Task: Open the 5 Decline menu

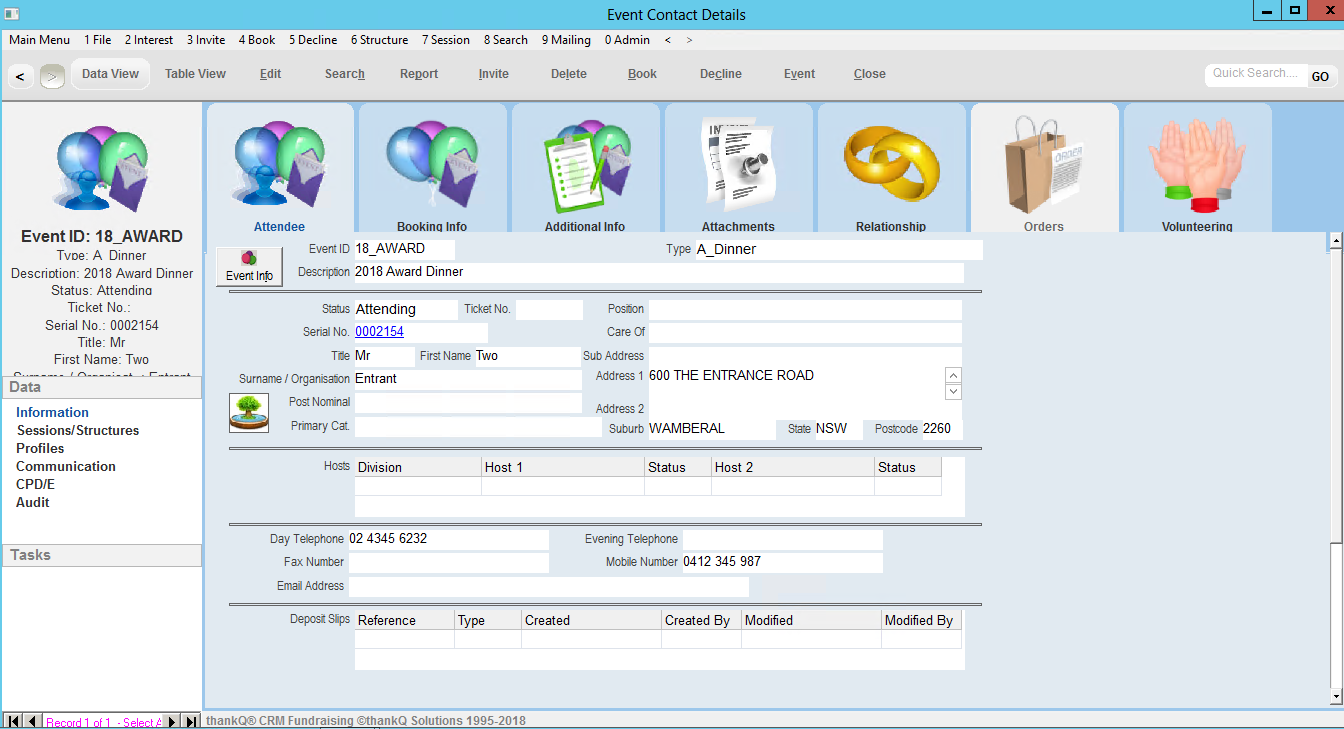Action: [x=313, y=40]
